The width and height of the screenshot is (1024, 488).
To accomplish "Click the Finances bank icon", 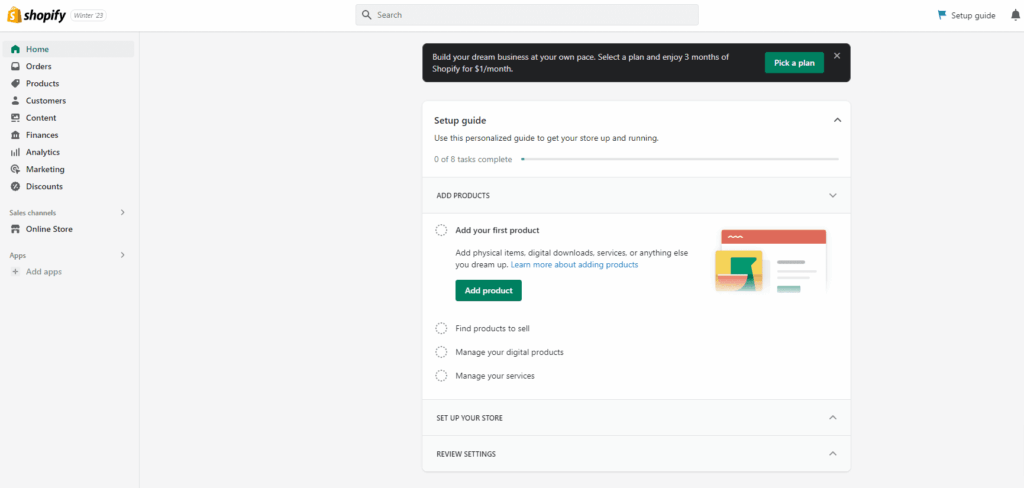I will [x=16, y=135].
